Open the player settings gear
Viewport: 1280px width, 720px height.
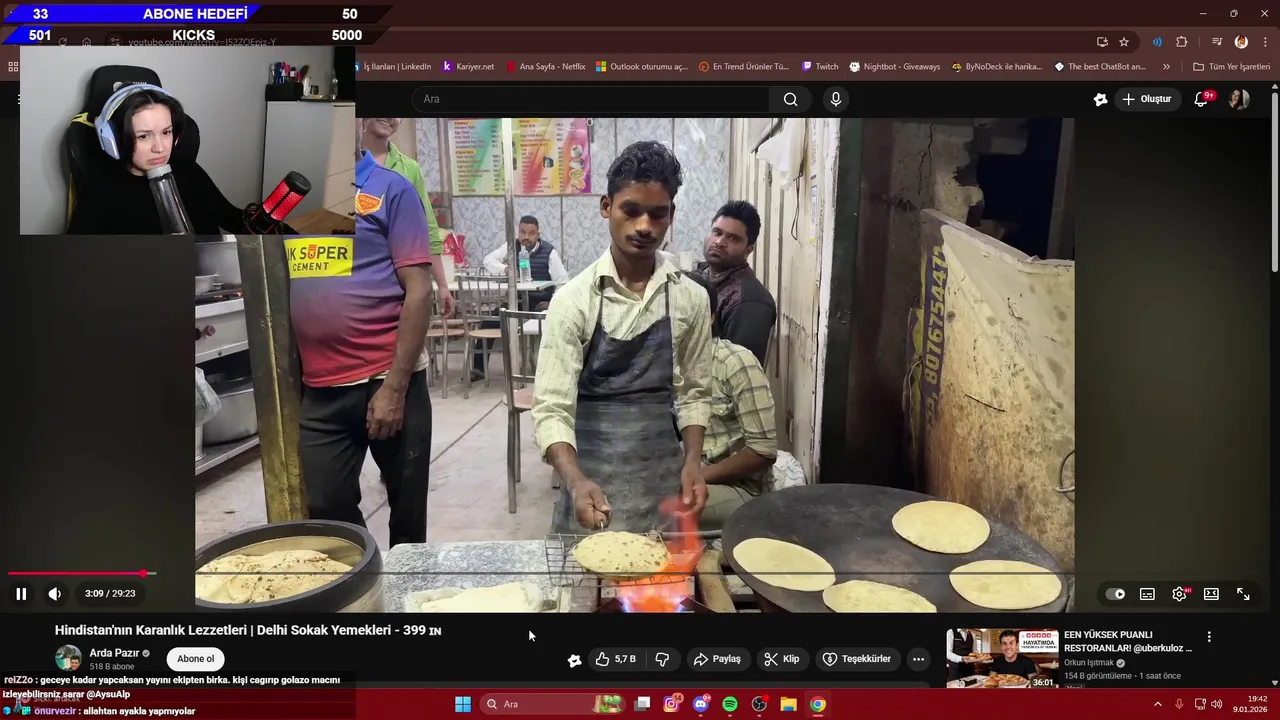pyautogui.click(x=1180, y=594)
